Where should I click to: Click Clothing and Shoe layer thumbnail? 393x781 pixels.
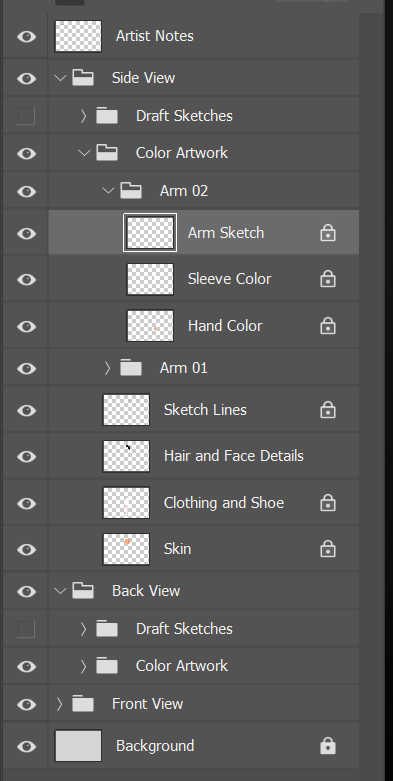pos(126,503)
